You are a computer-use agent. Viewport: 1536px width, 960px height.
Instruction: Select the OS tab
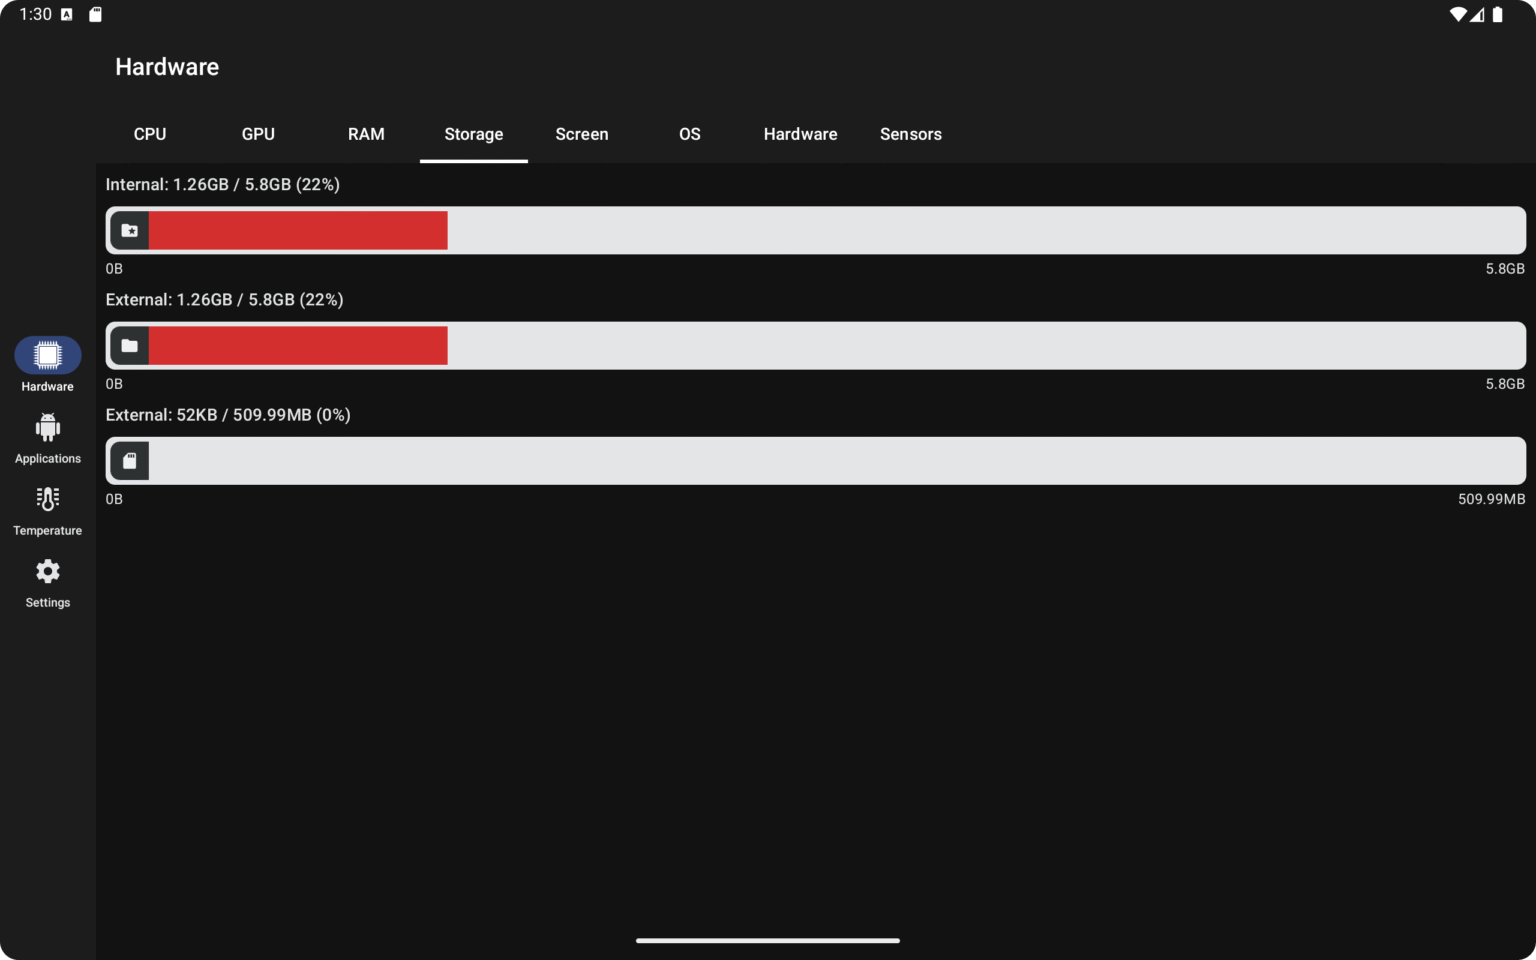coord(689,134)
